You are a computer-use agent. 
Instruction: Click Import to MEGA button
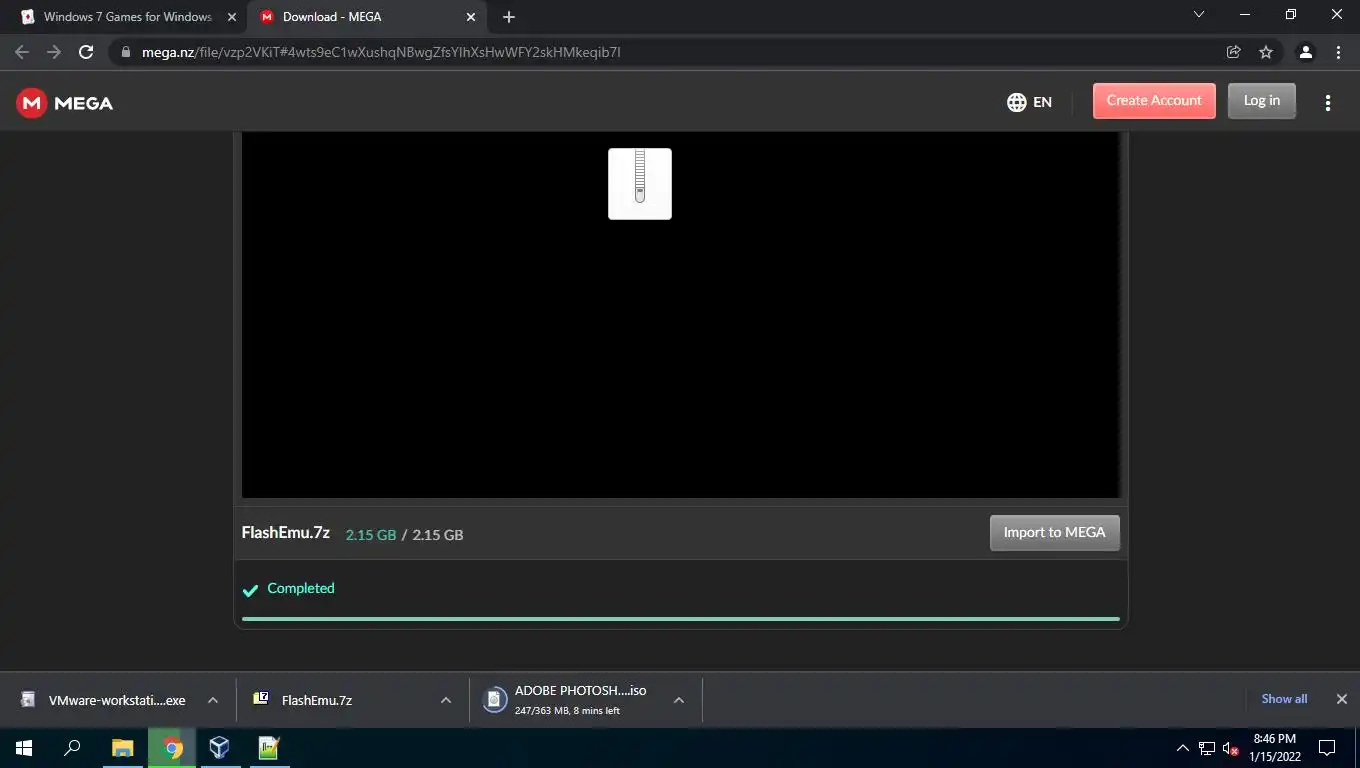pos(1055,533)
